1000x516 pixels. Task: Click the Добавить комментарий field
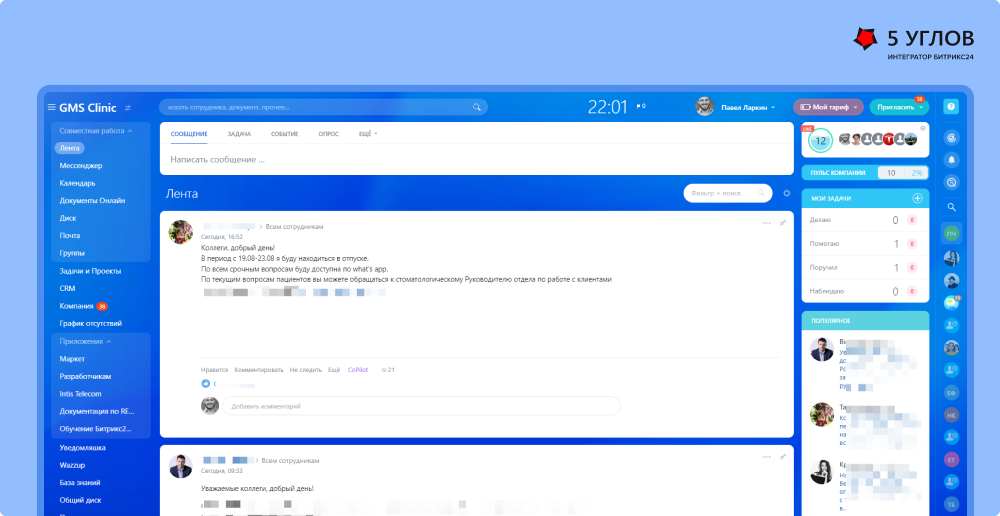(420, 406)
